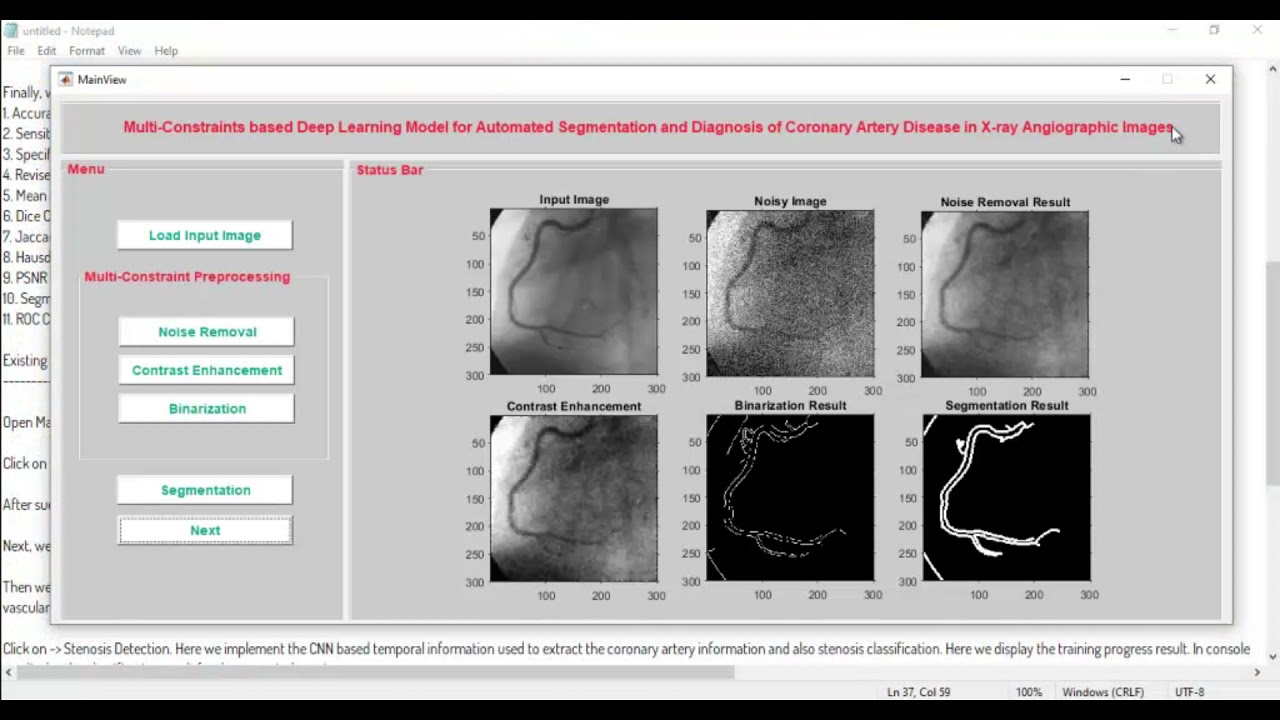Click the MATLAB icon in MainView title bar
Screen dimensions: 1280x720
click(66, 79)
